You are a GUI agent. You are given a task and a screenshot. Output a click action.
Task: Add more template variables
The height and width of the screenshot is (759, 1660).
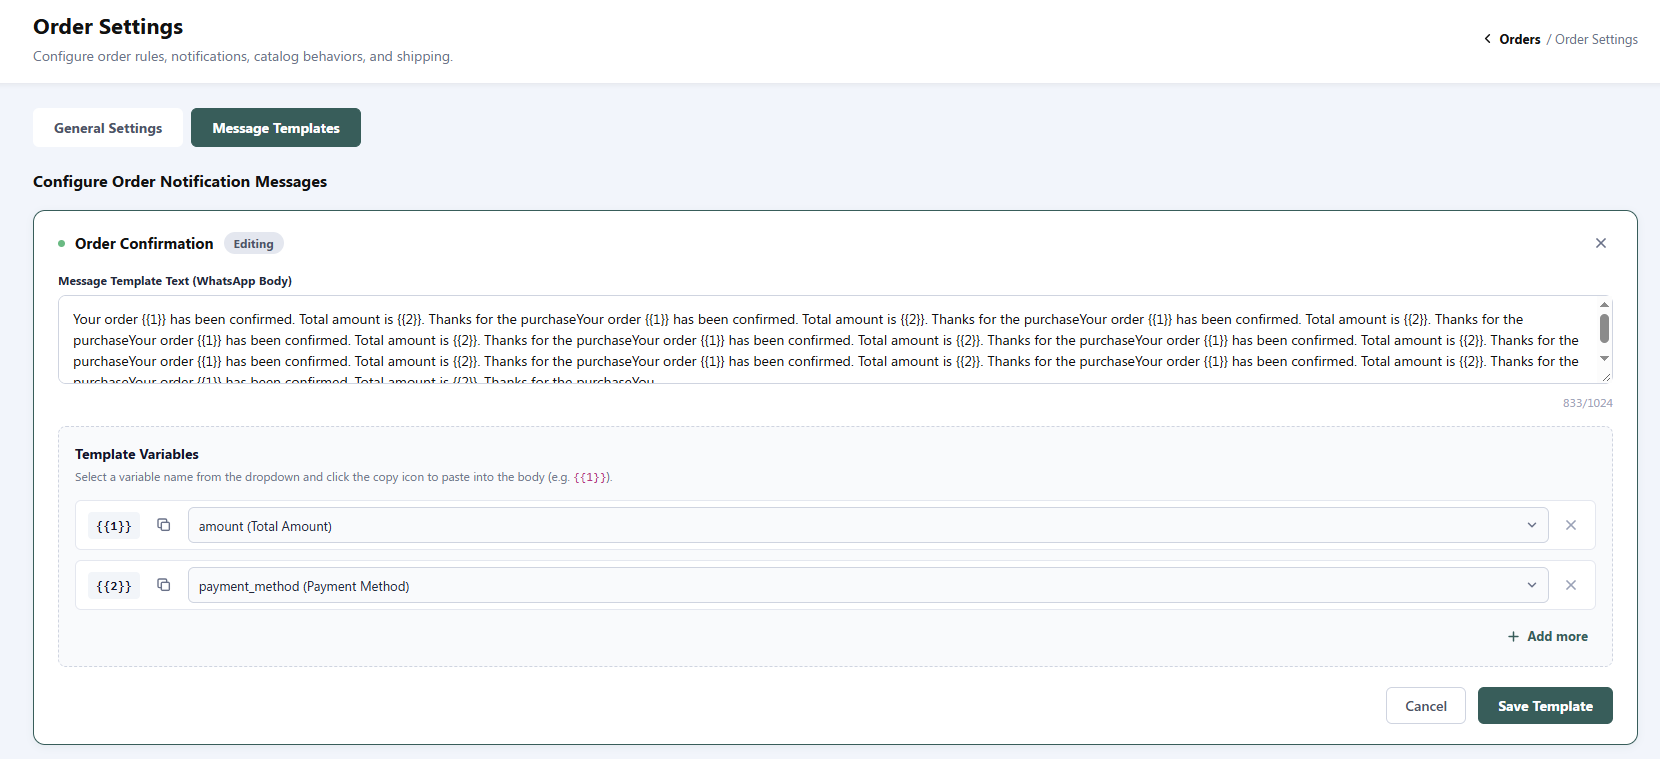tap(1548, 636)
